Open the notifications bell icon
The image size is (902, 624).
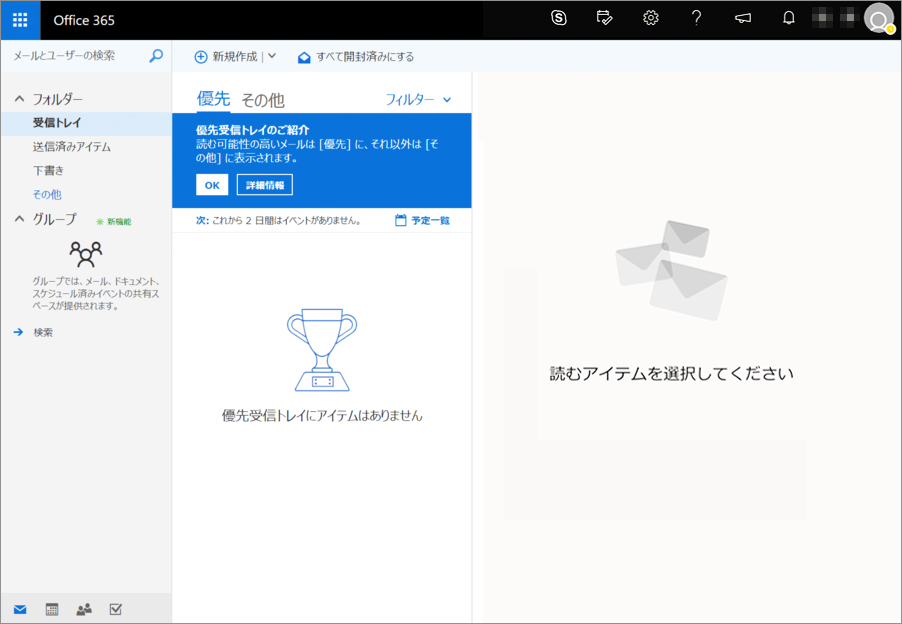pos(789,18)
